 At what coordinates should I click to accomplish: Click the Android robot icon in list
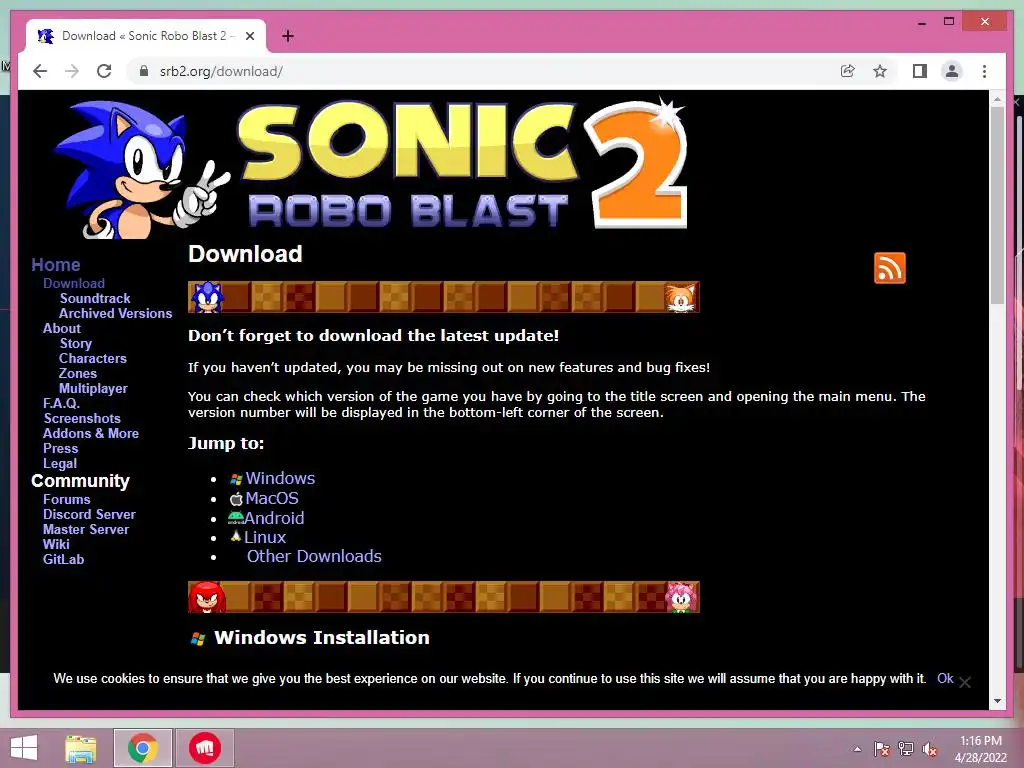[235, 518]
